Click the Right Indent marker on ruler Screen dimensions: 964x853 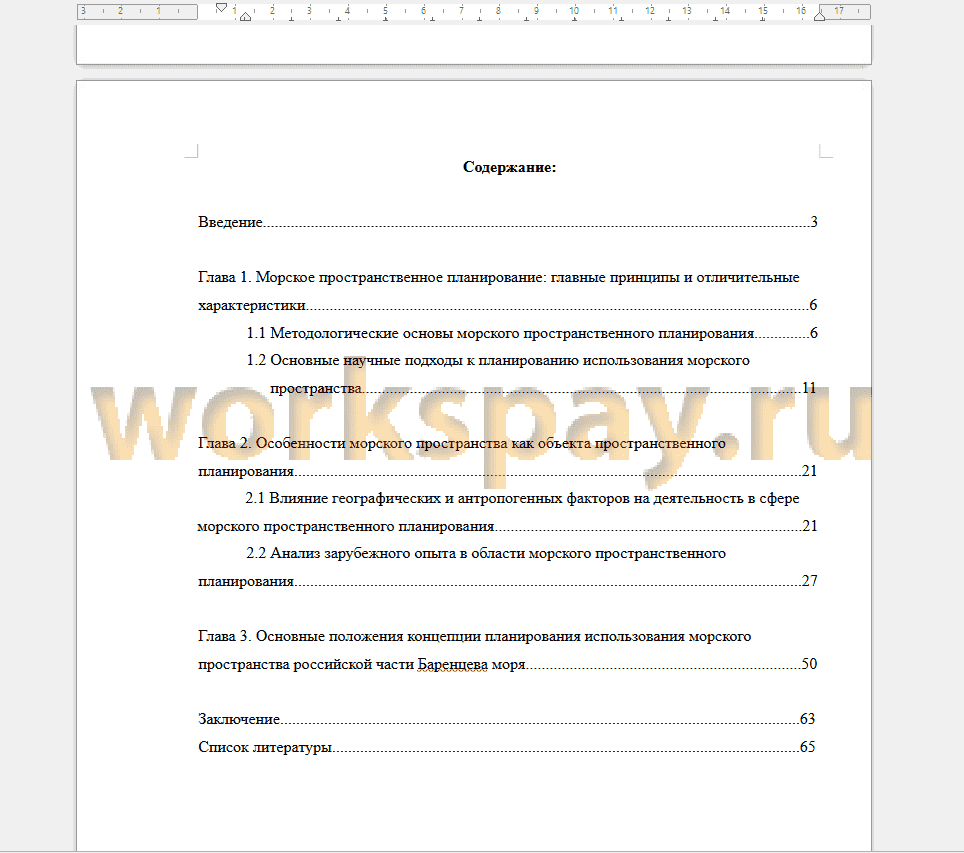(820, 17)
